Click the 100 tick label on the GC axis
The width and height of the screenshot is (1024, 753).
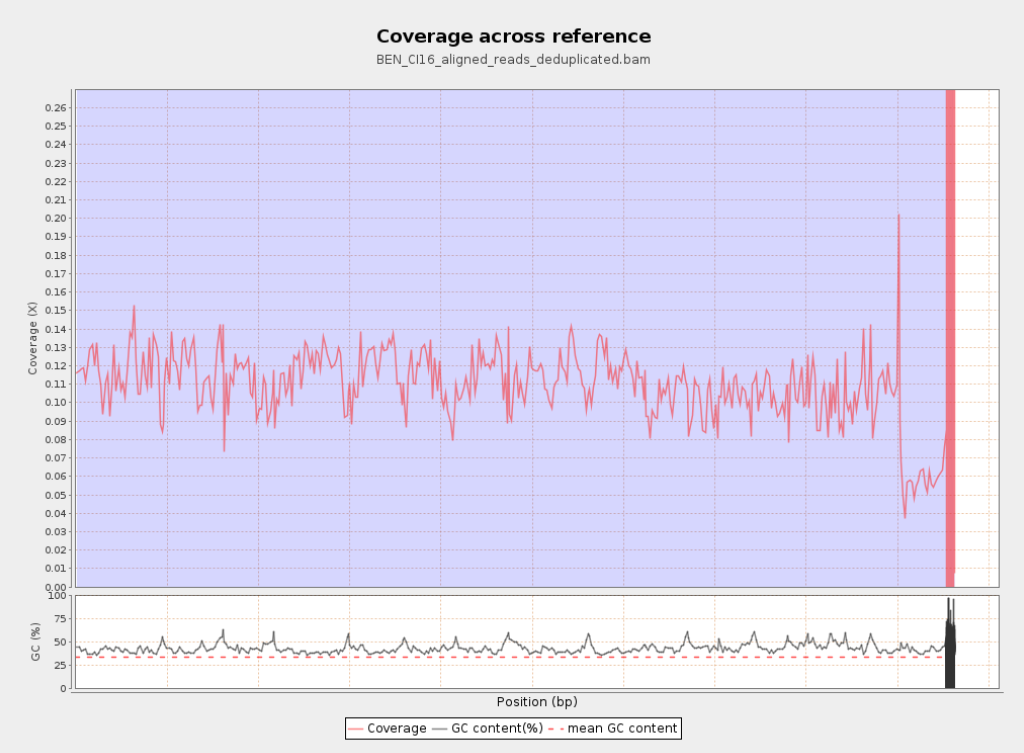(59, 596)
